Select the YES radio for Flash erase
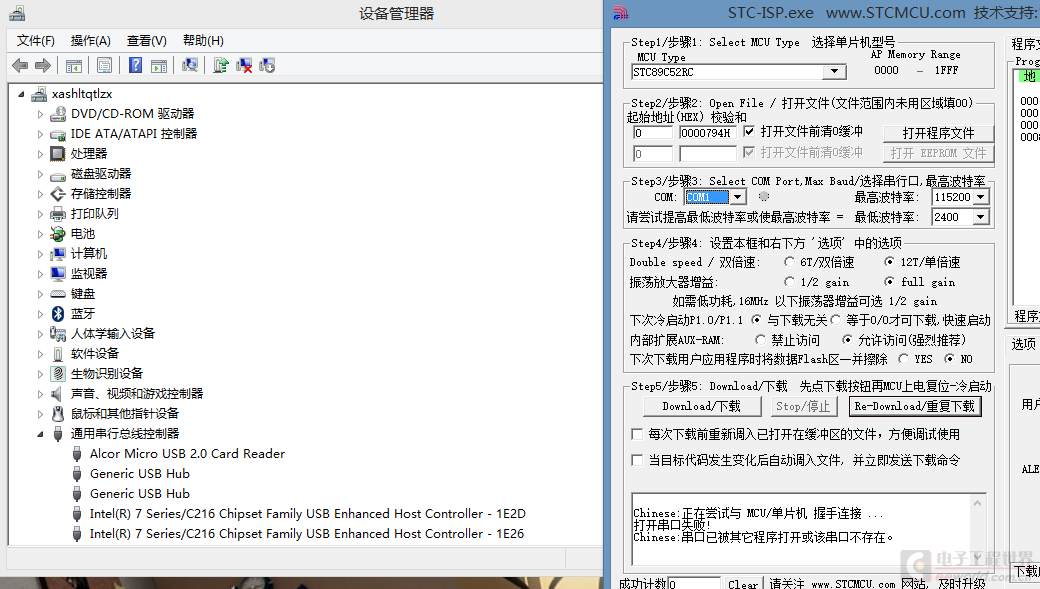 coord(903,358)
